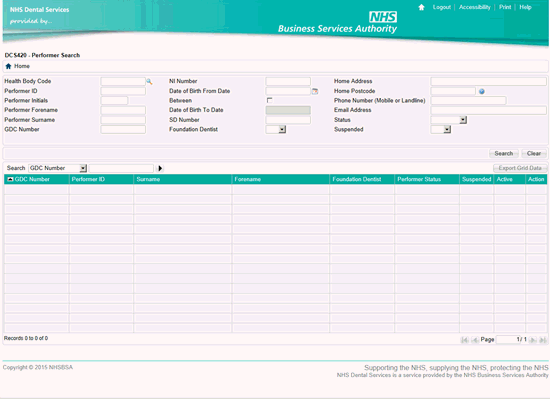Screen dimensions: 550x399
Task: Click Export Grid Data button
Action: pos(520,168)
